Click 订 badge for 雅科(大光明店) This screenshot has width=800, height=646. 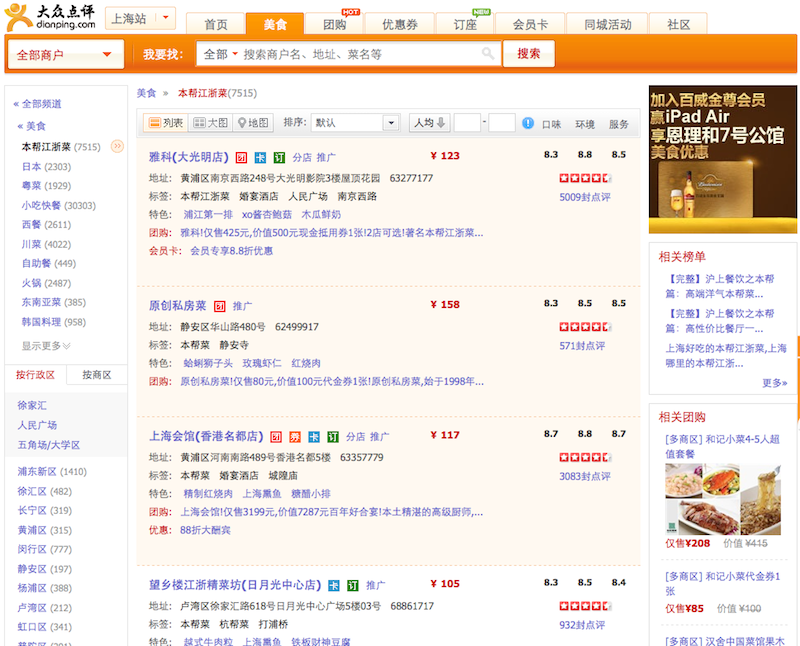pos(279,158)
